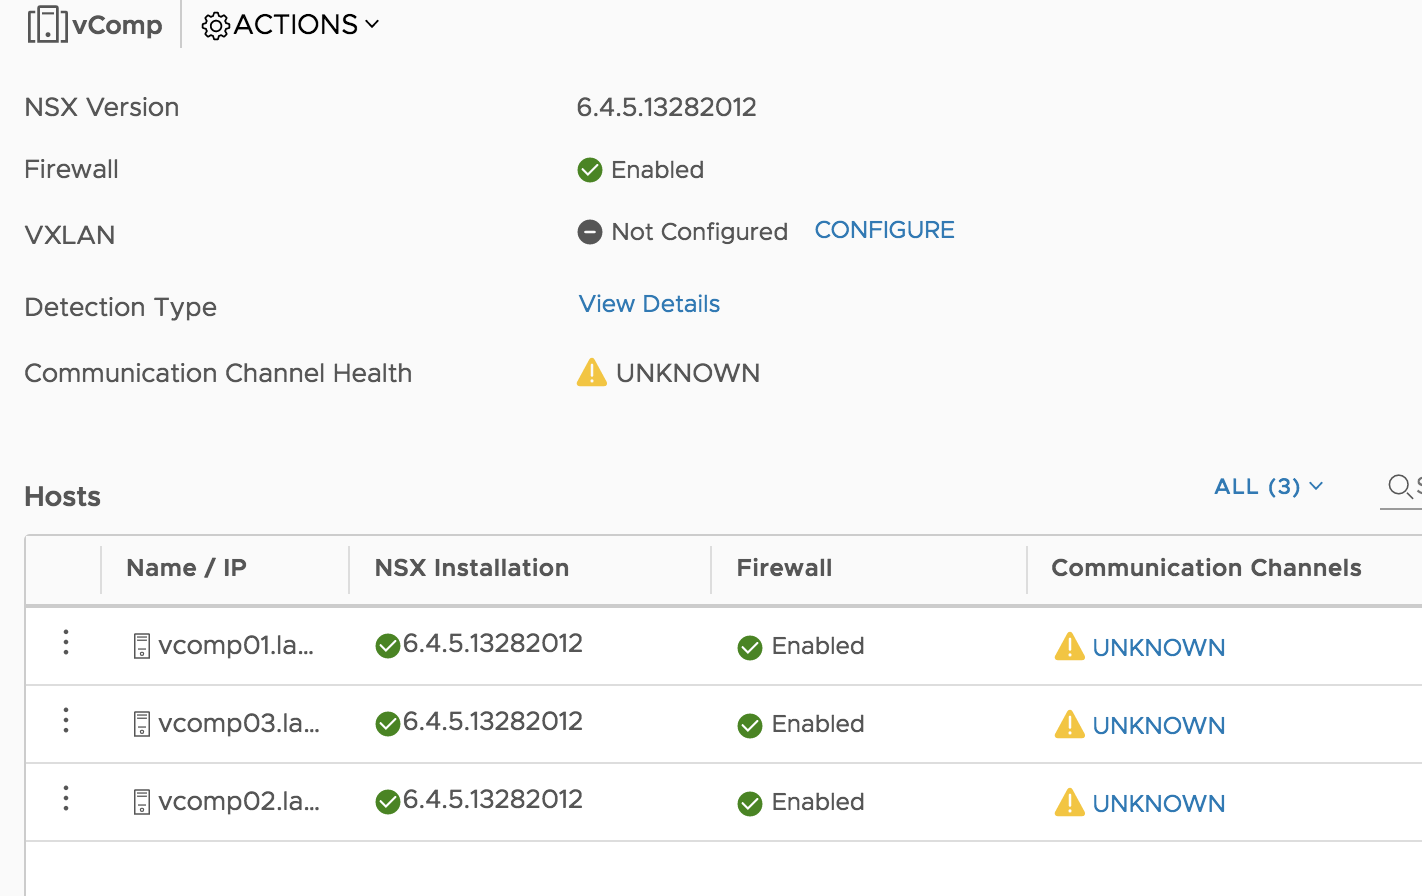Click the Not Configured status icon for VXLAN
This screenshot has width=1422, height=896.
tap(592, 231)
